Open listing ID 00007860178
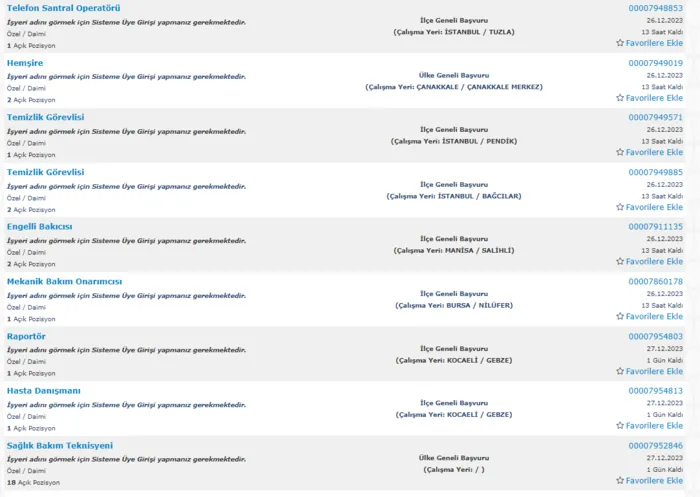The height and width of the screenshot is (497, 700). [x=655, y=281]
